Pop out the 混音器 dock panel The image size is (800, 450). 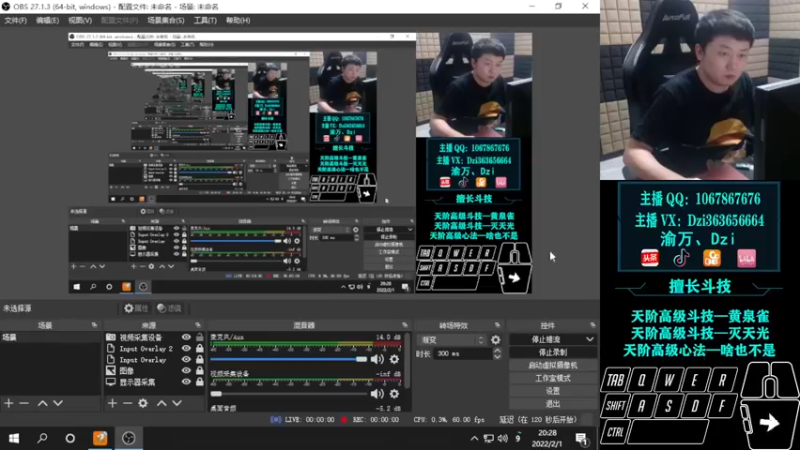(x=405, y=325)
